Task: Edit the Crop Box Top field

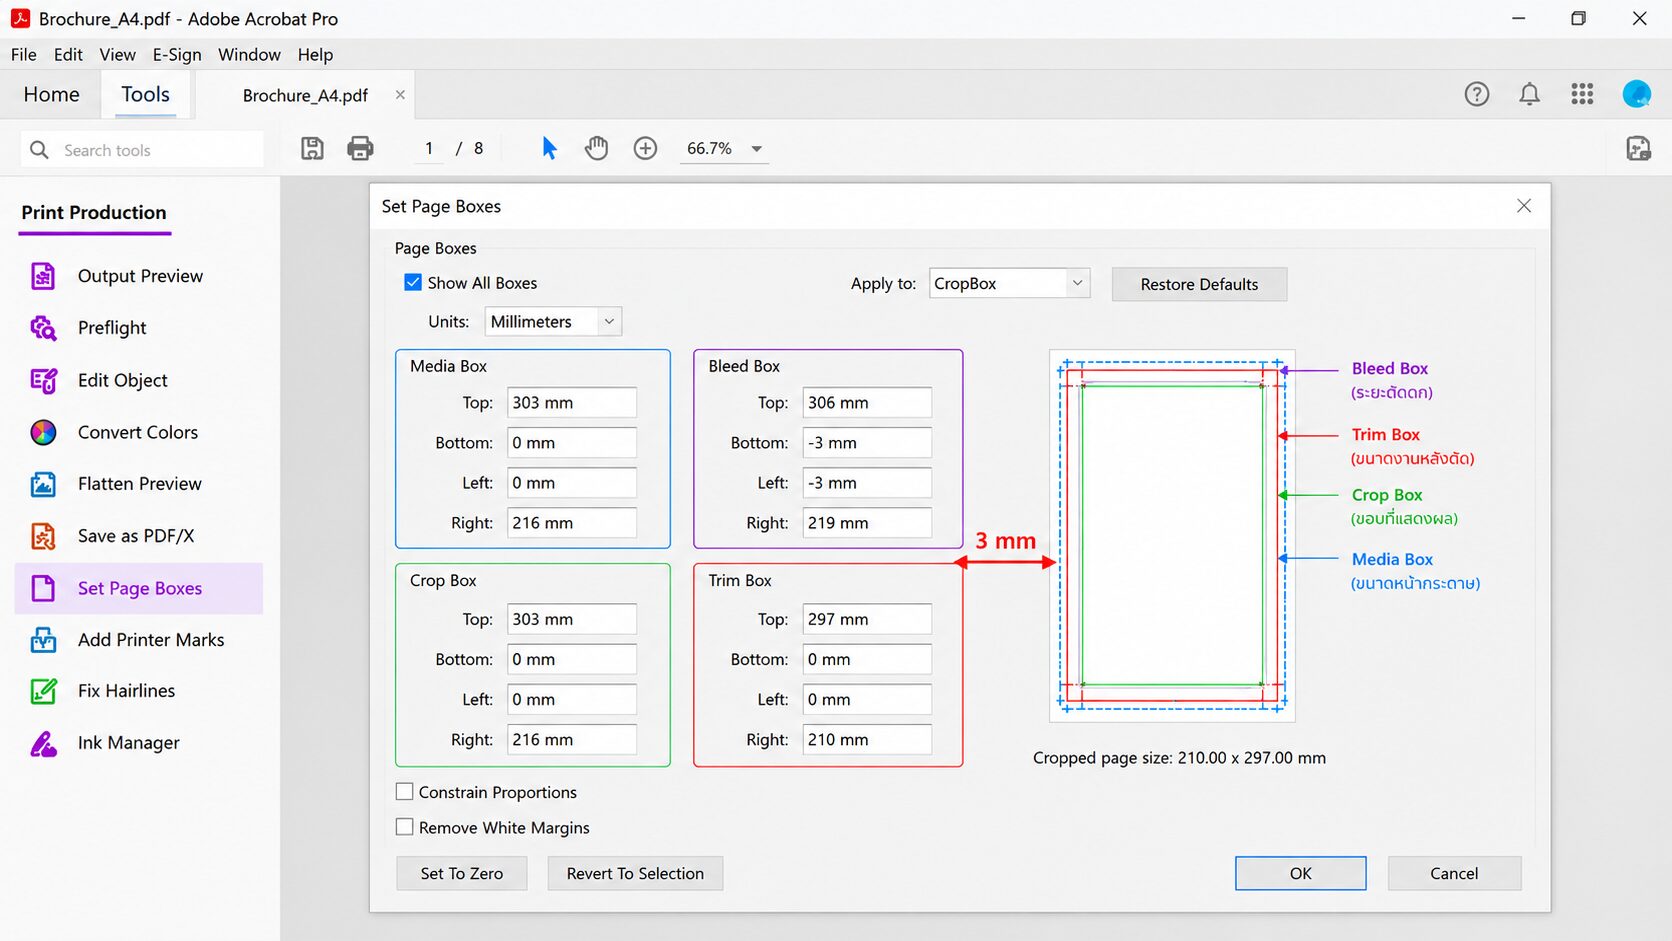Action: point(572,620)
